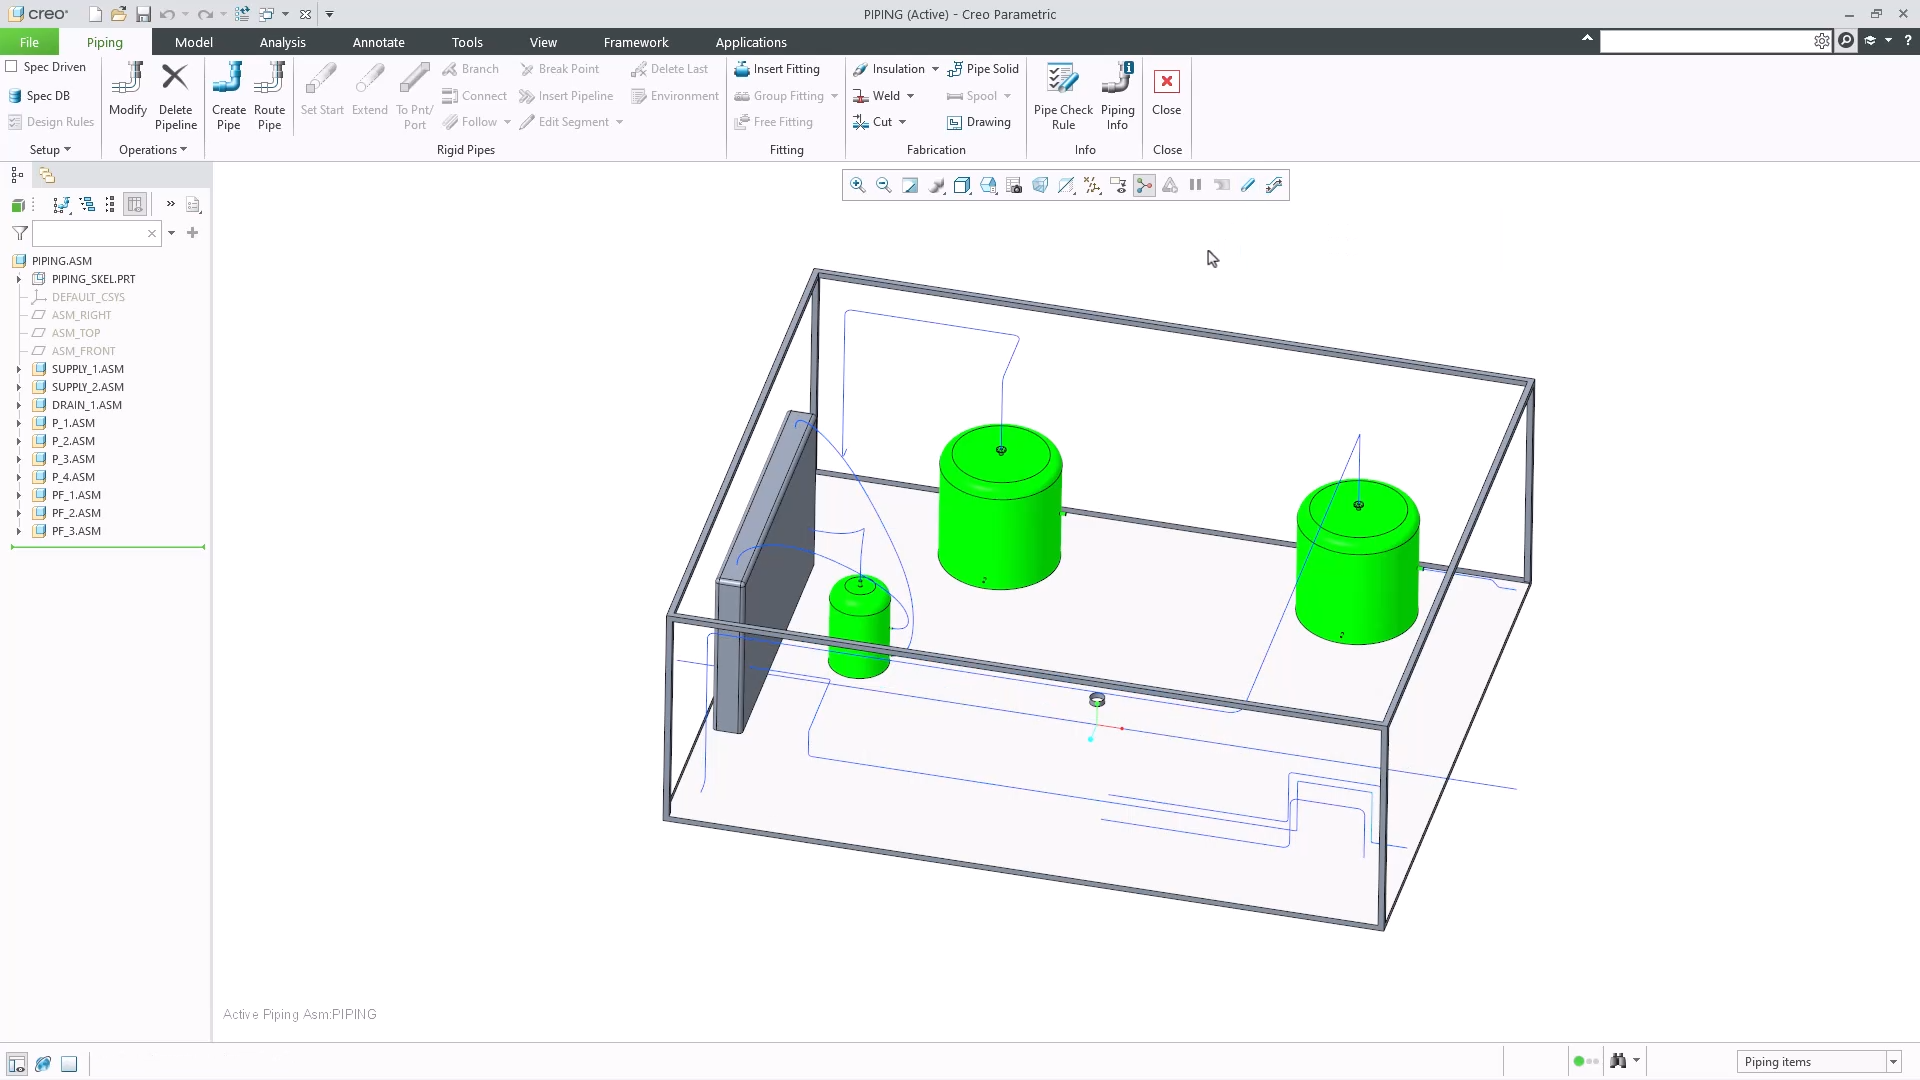Click the Cut fabrication button
This screenshot has width=1920, height=1080.
879,122
